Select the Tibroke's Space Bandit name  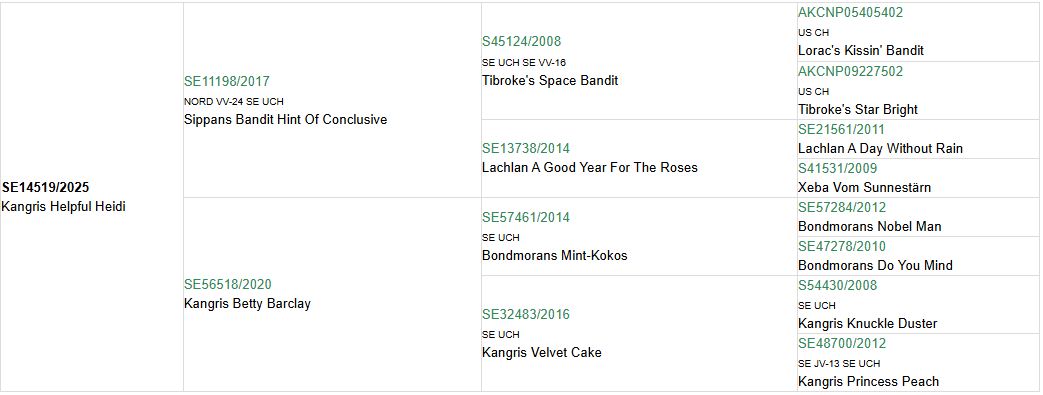tap(550, 80)
